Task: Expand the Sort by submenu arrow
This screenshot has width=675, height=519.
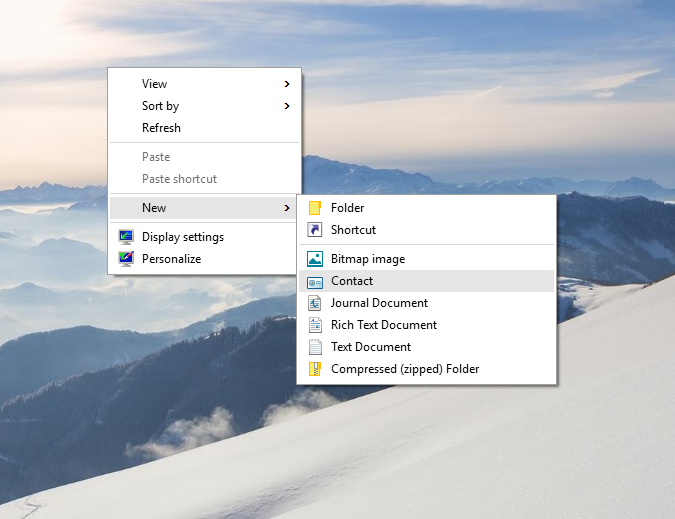Action: (287, 106)
